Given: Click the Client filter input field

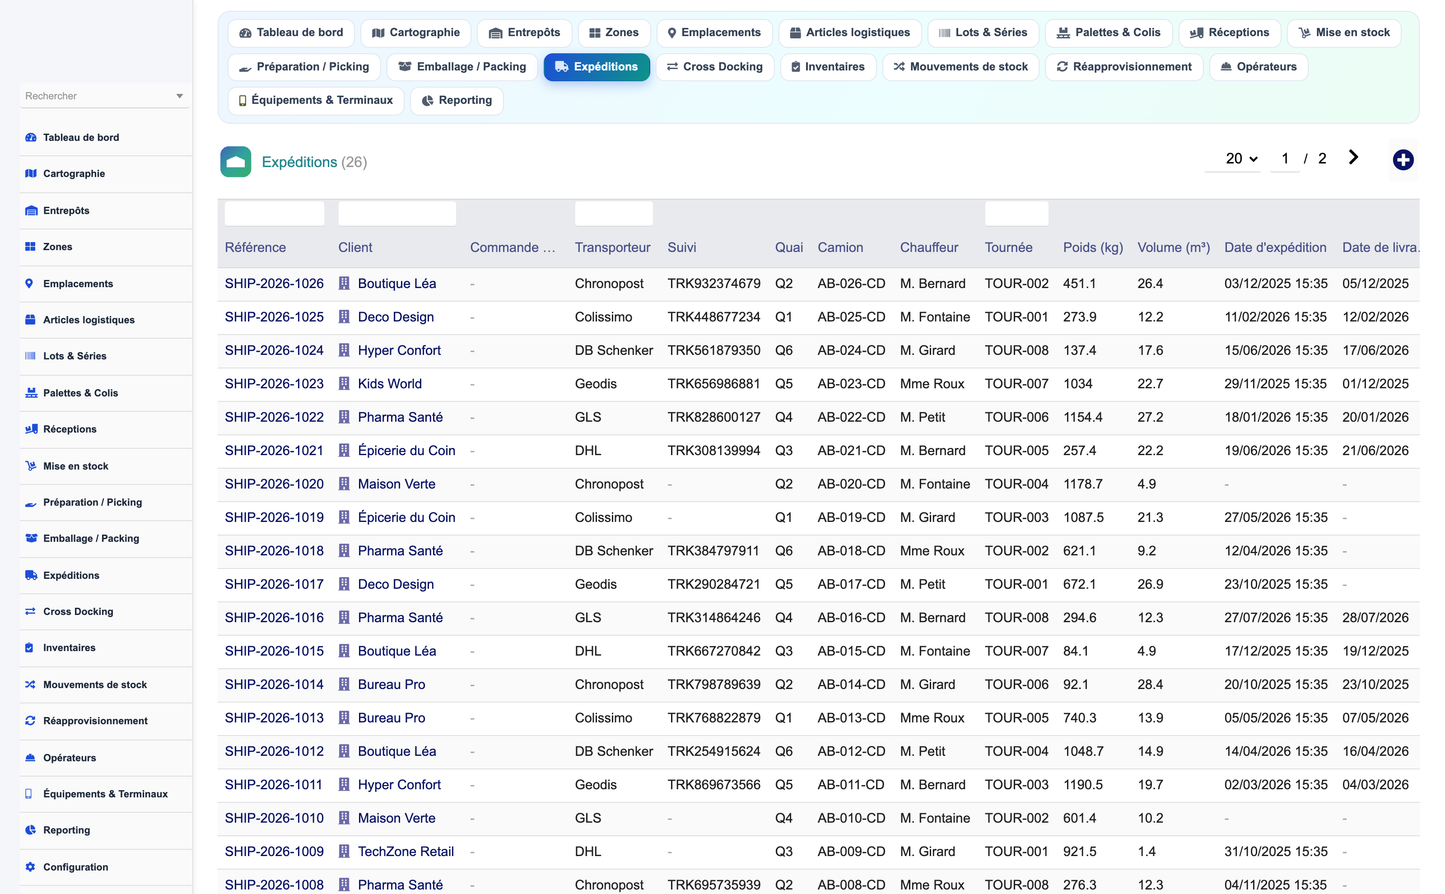Looking at the screenshot, I should click(x=397, y=213).
